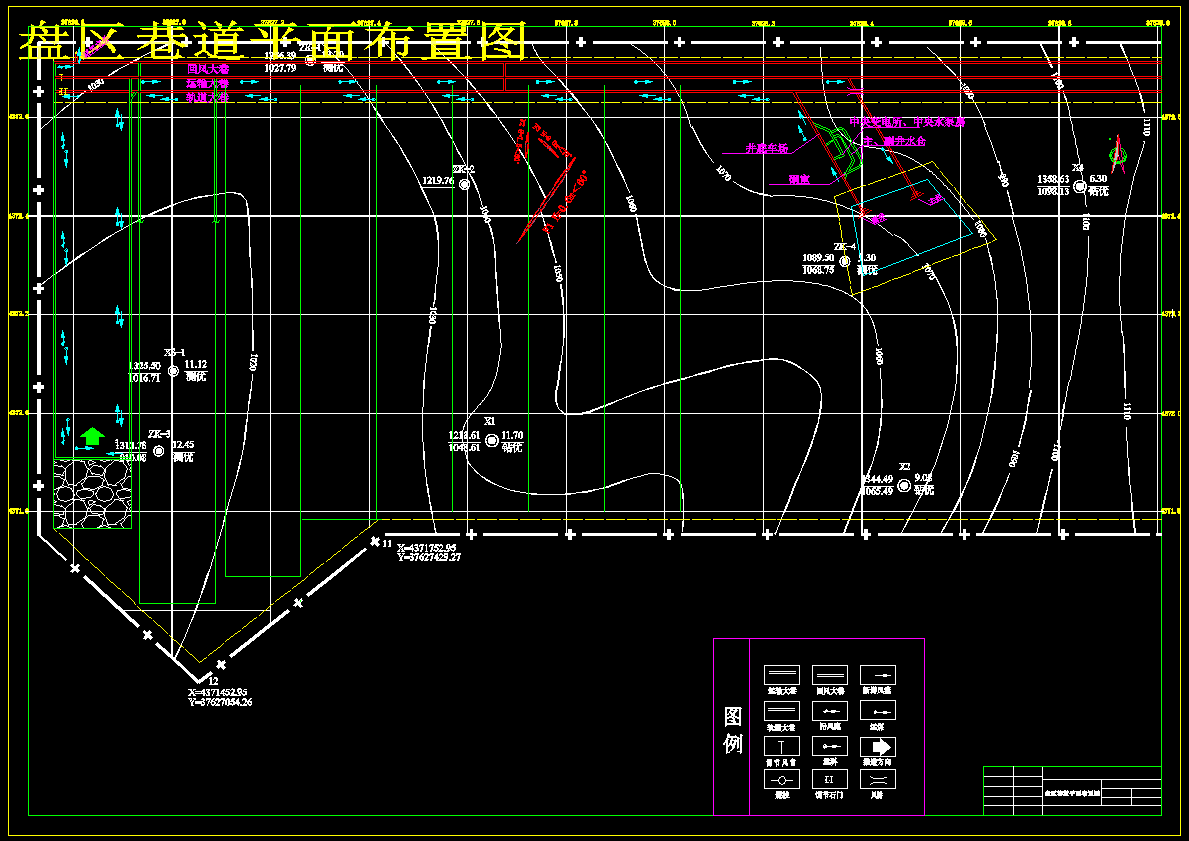Click the 井底车场 annotation text
This screenshot has height=841, width=1189.
coord(767,149)
